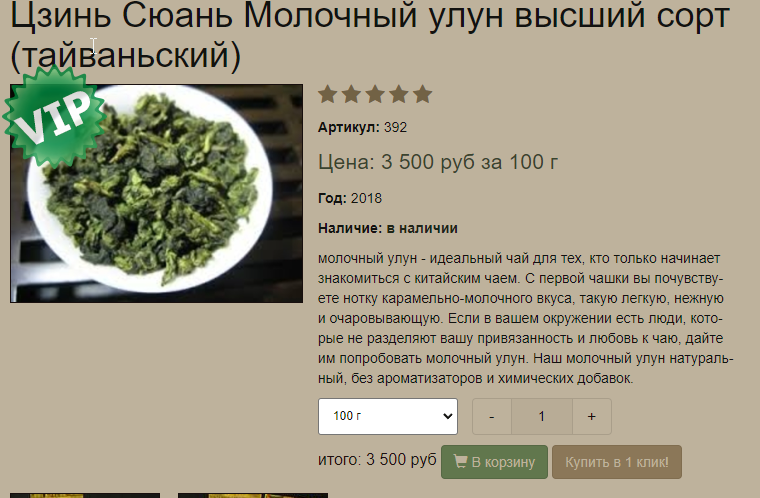Click the fourth rating star

coord(399,94)
